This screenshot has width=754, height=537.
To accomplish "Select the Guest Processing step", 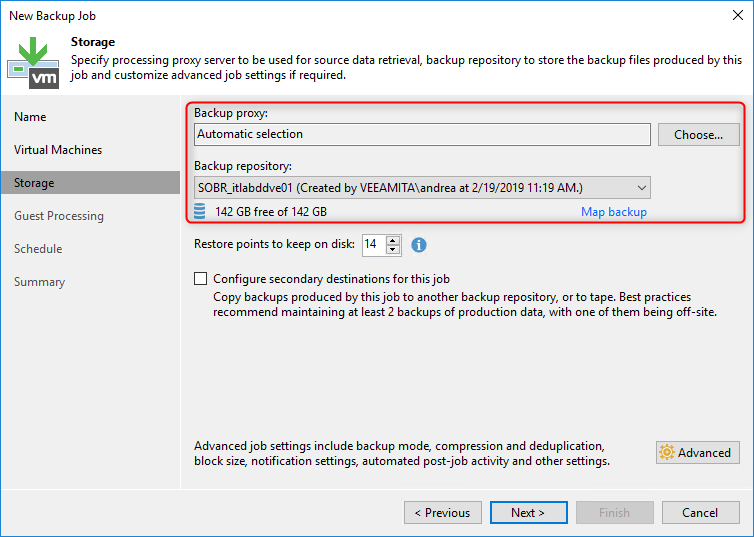I will (59, 216).
